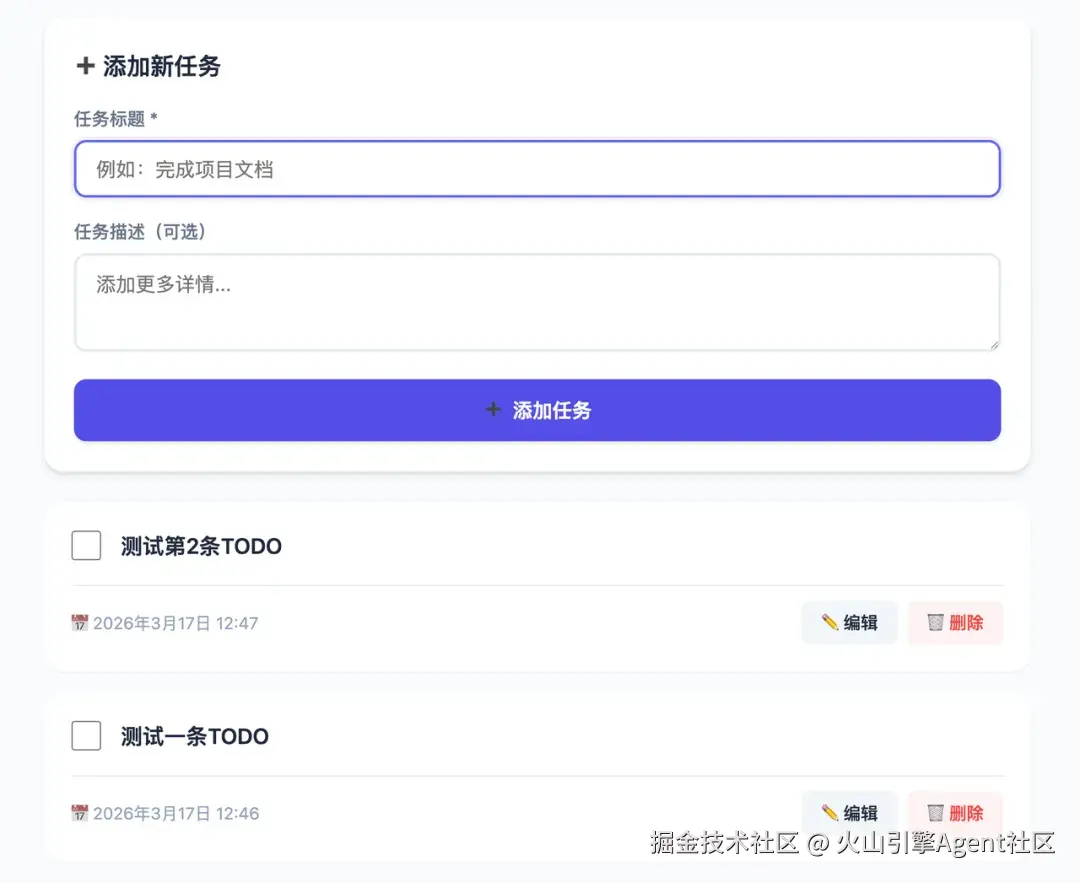1080x883 pixels.
Task: Click into the 任务描述 textarea
Action: pos(537,302)
